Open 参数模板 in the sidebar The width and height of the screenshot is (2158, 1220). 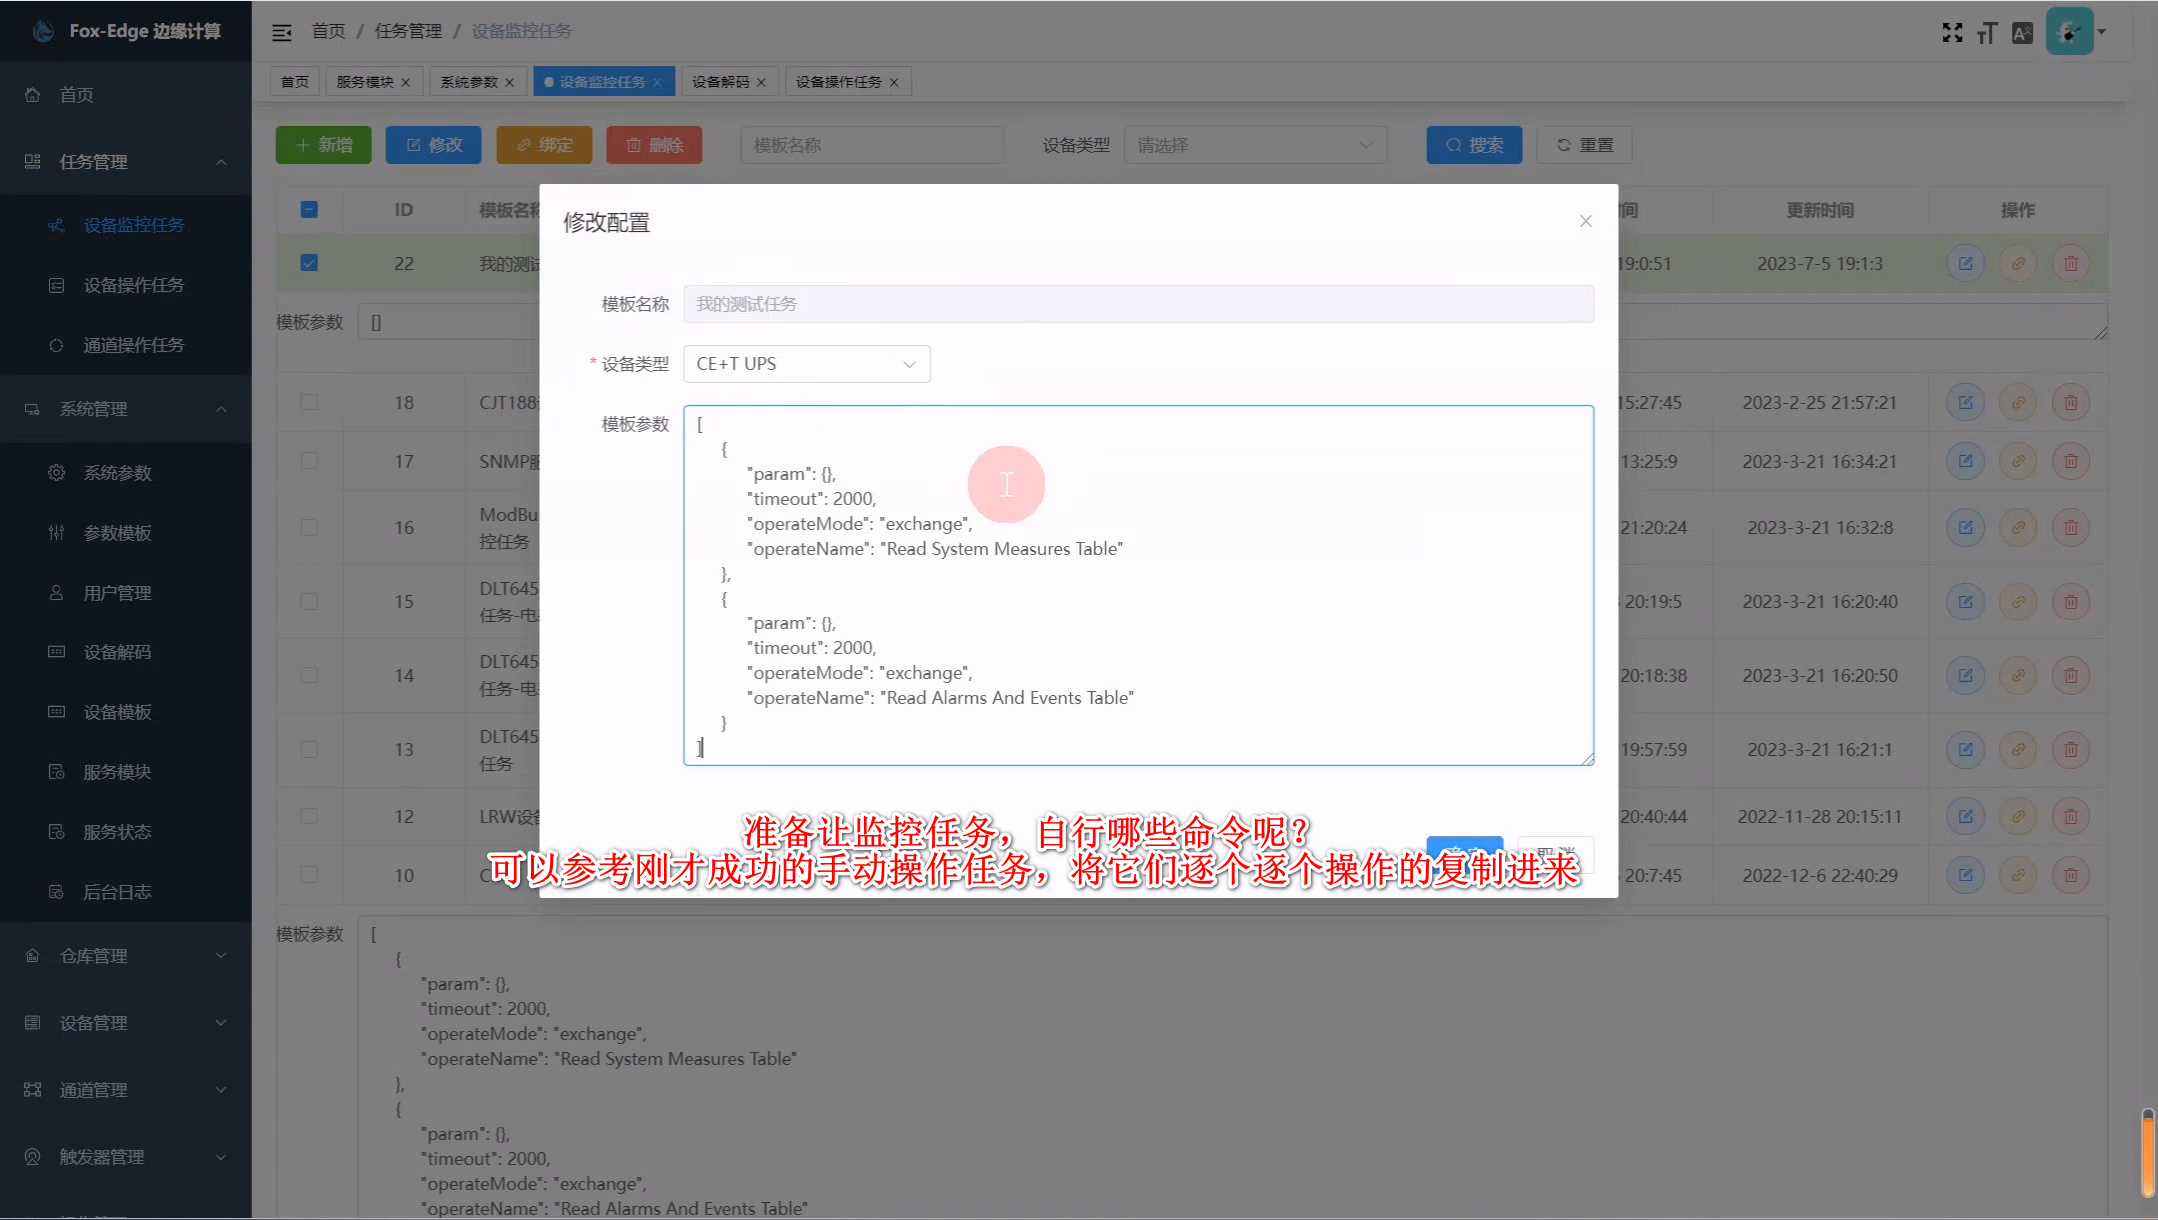[x=117, y=533]
